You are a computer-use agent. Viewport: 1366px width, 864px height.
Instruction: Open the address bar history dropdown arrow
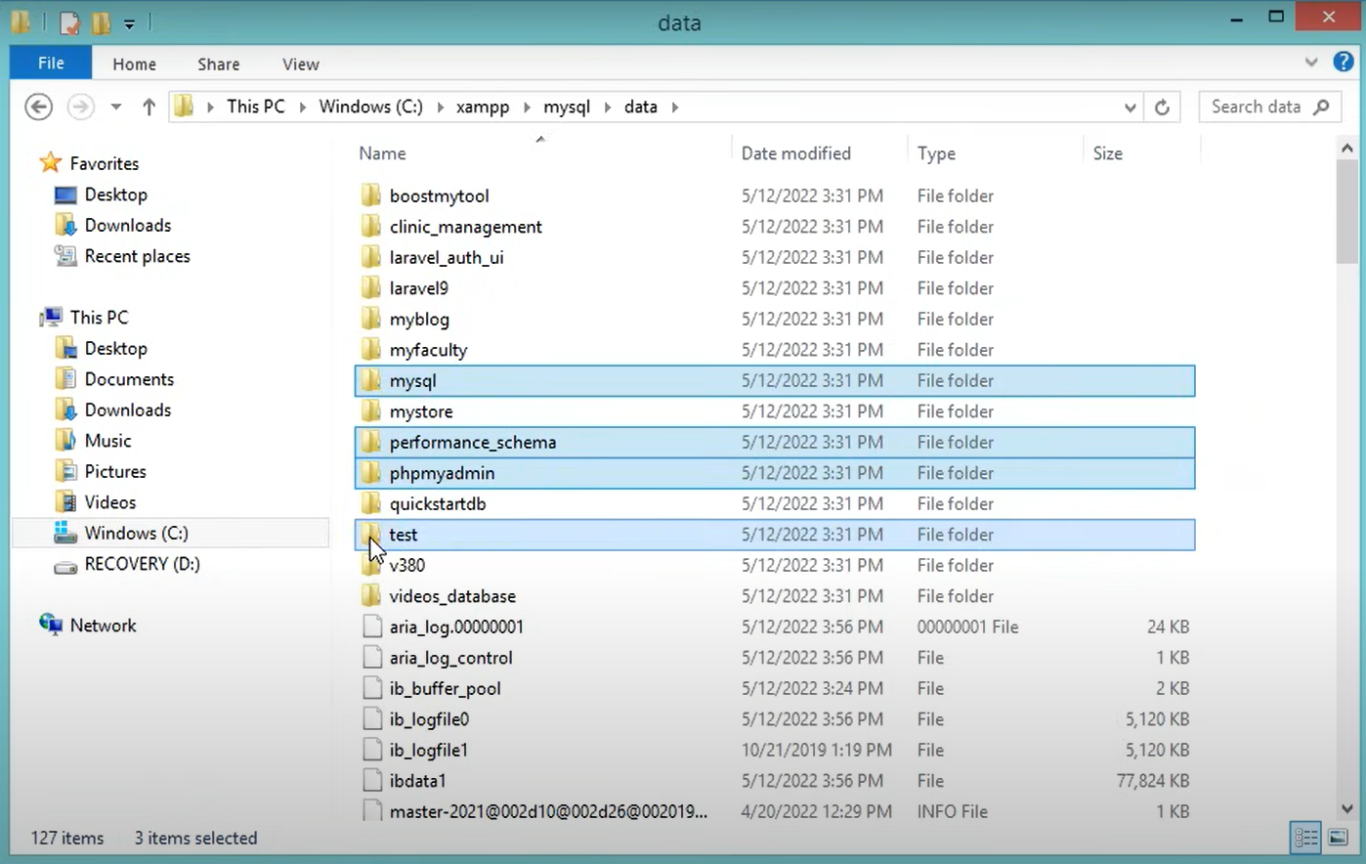(1130, 106)
